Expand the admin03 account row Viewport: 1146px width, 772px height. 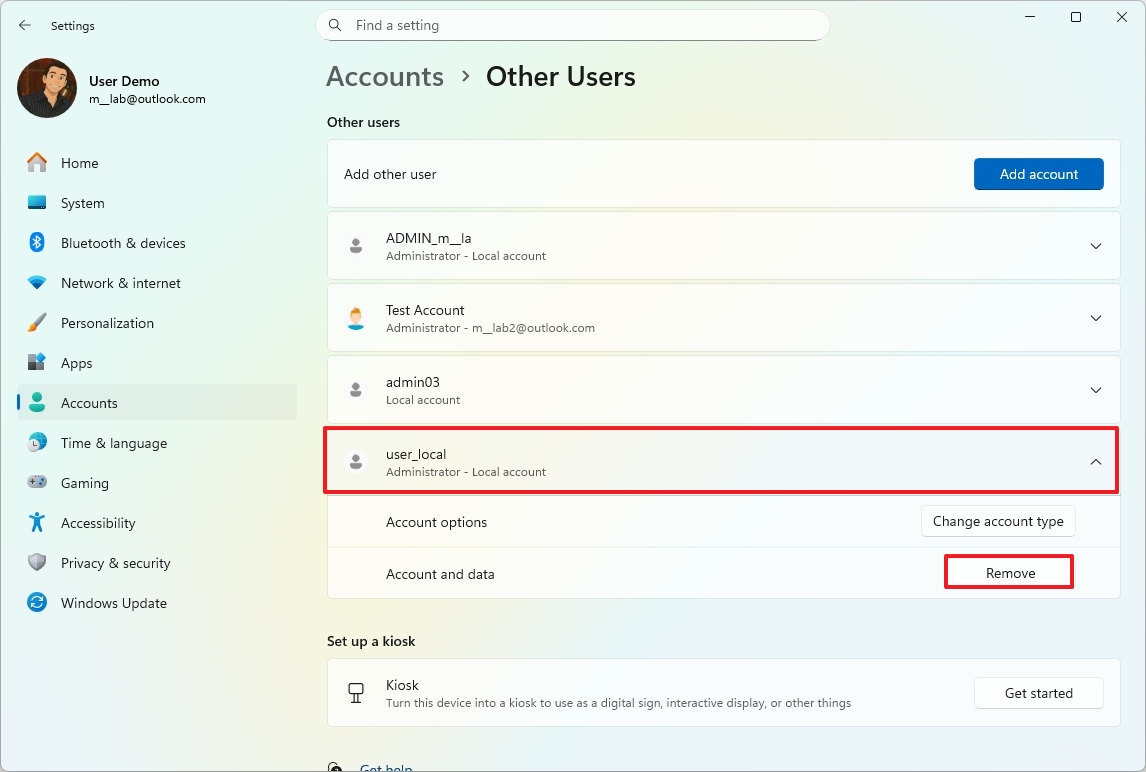pyautogui.click(x=1095, y=390)
